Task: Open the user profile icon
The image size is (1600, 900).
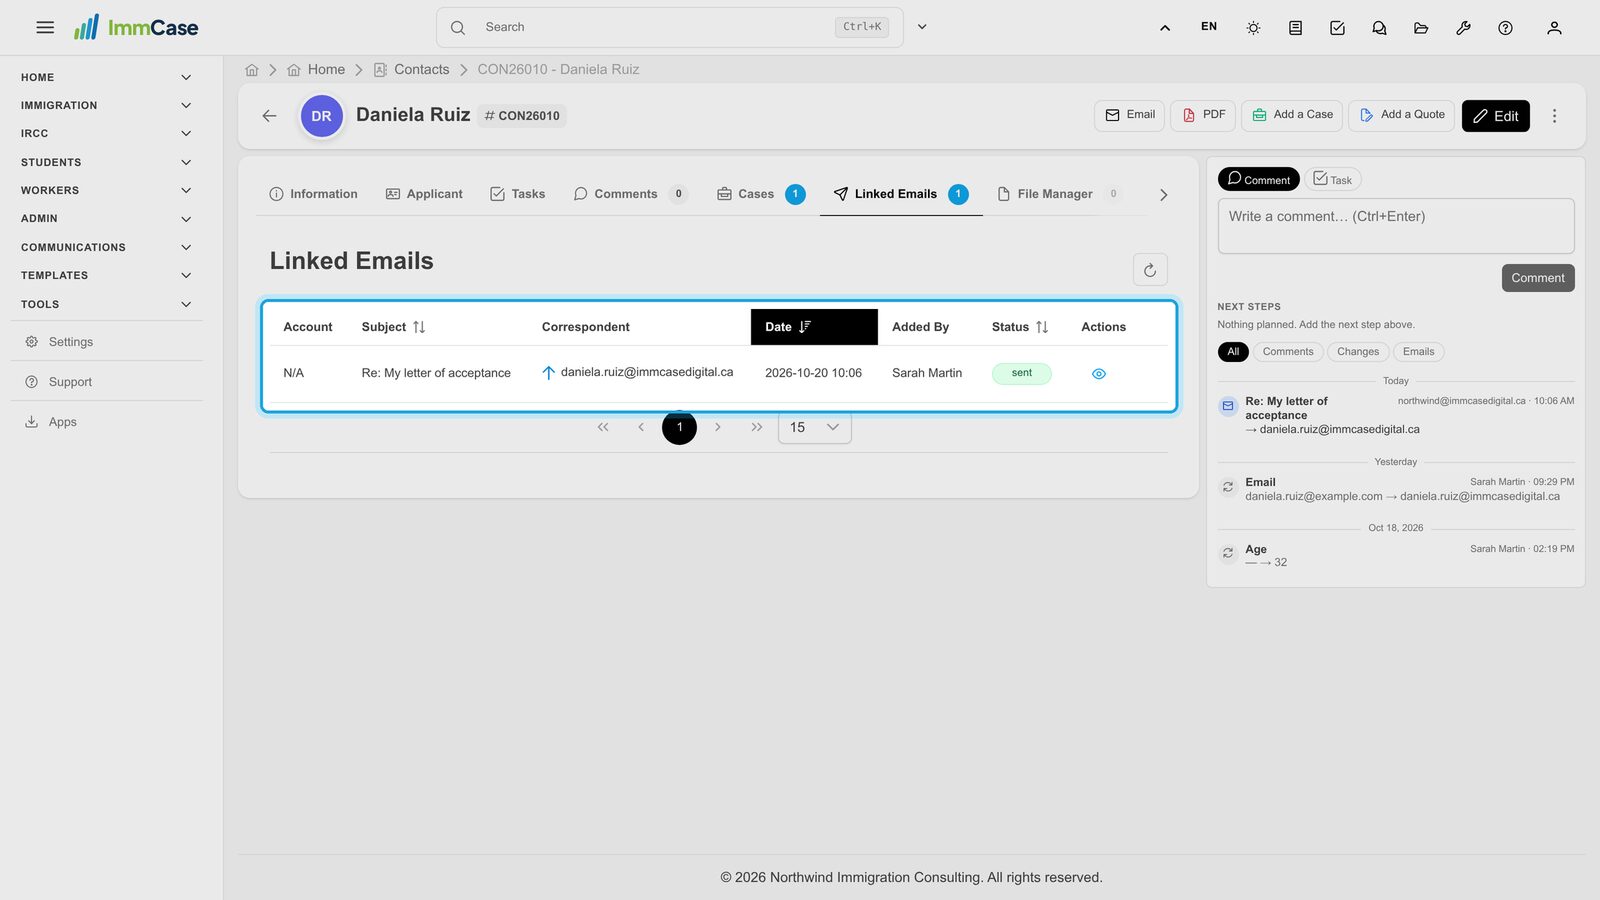Action: (x=1554, y=28)
